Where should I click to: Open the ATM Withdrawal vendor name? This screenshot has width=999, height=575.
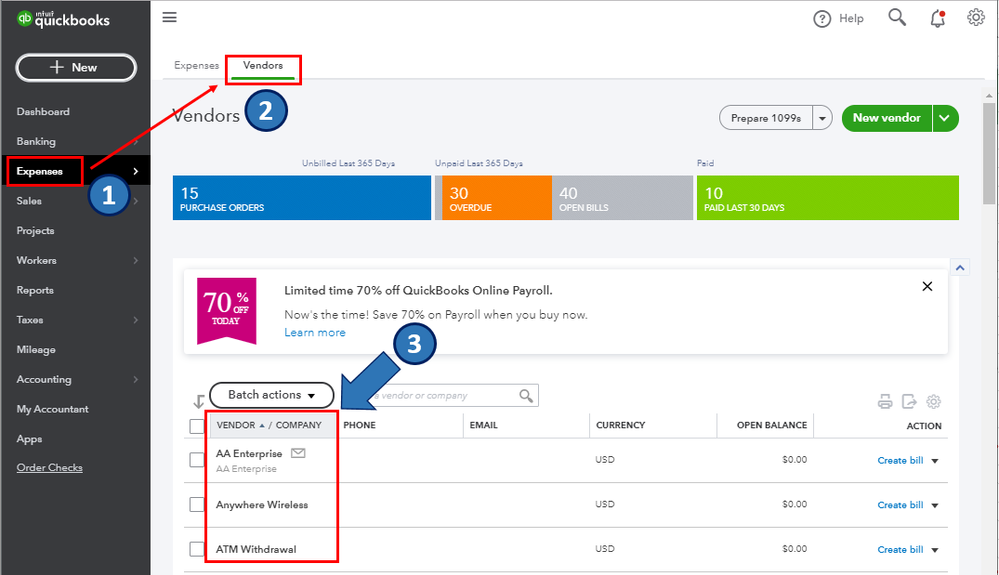256,550
